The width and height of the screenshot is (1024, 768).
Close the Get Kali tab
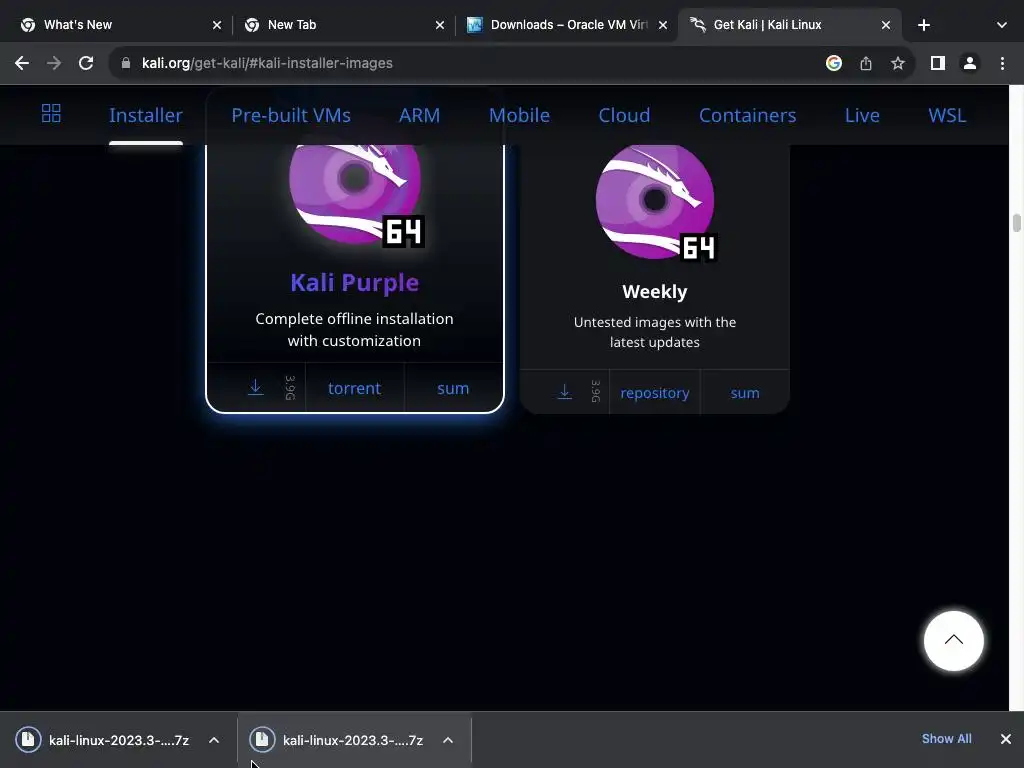coord(886,25)
